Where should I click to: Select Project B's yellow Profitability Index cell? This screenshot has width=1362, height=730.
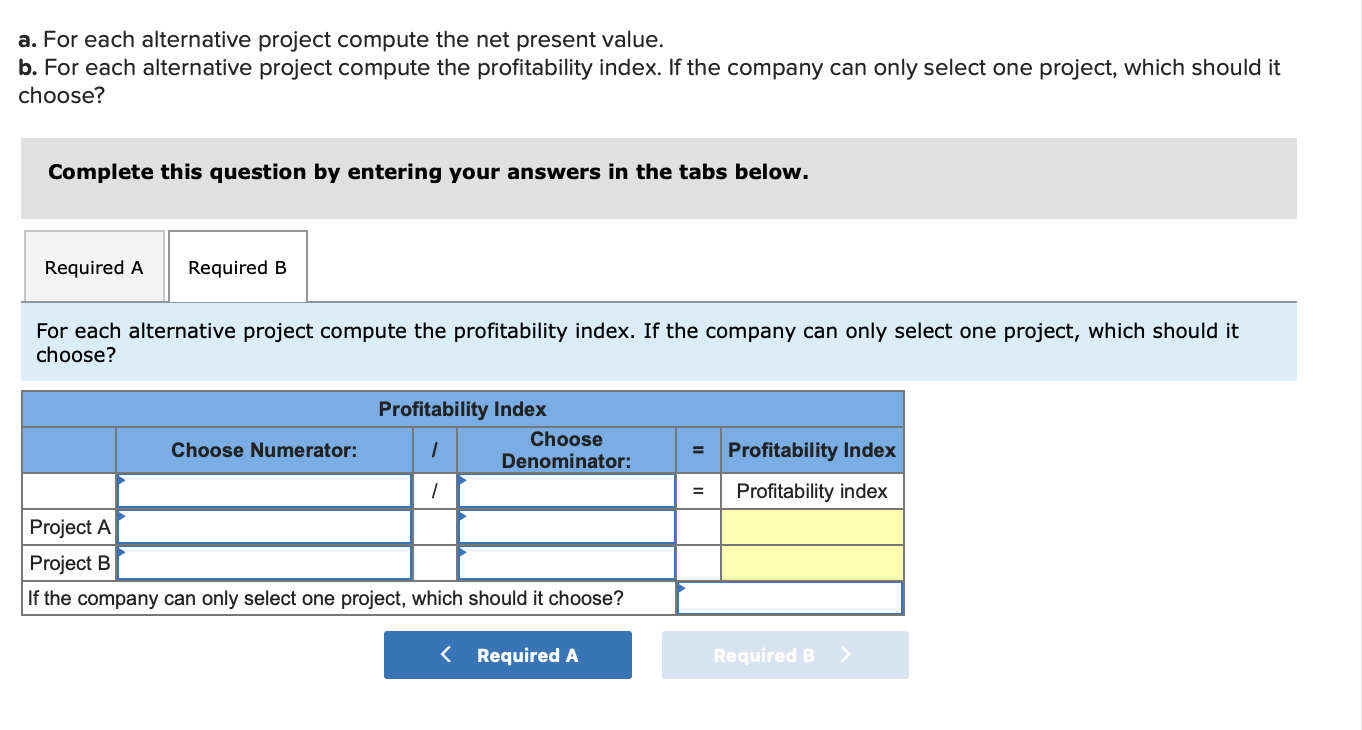tap(811, 561)
